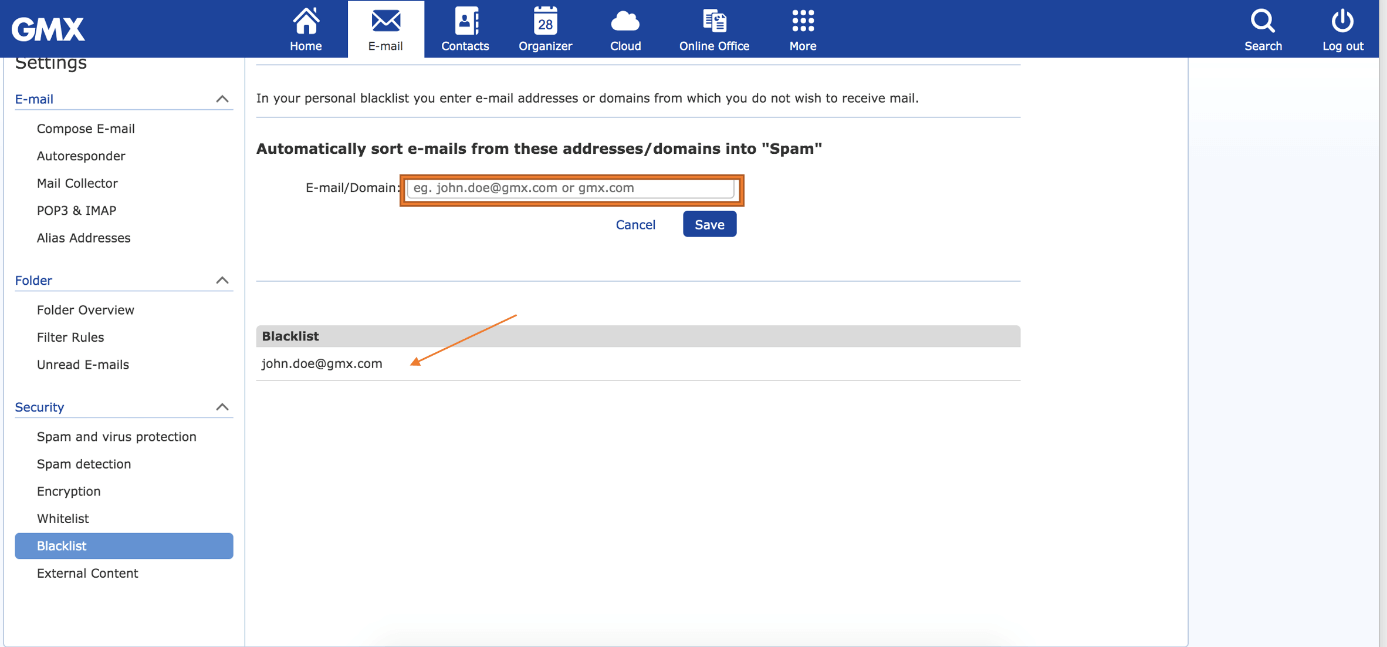The image size is (1387, 647).
Task: Open Folder Overview settings
Action: 85,310
